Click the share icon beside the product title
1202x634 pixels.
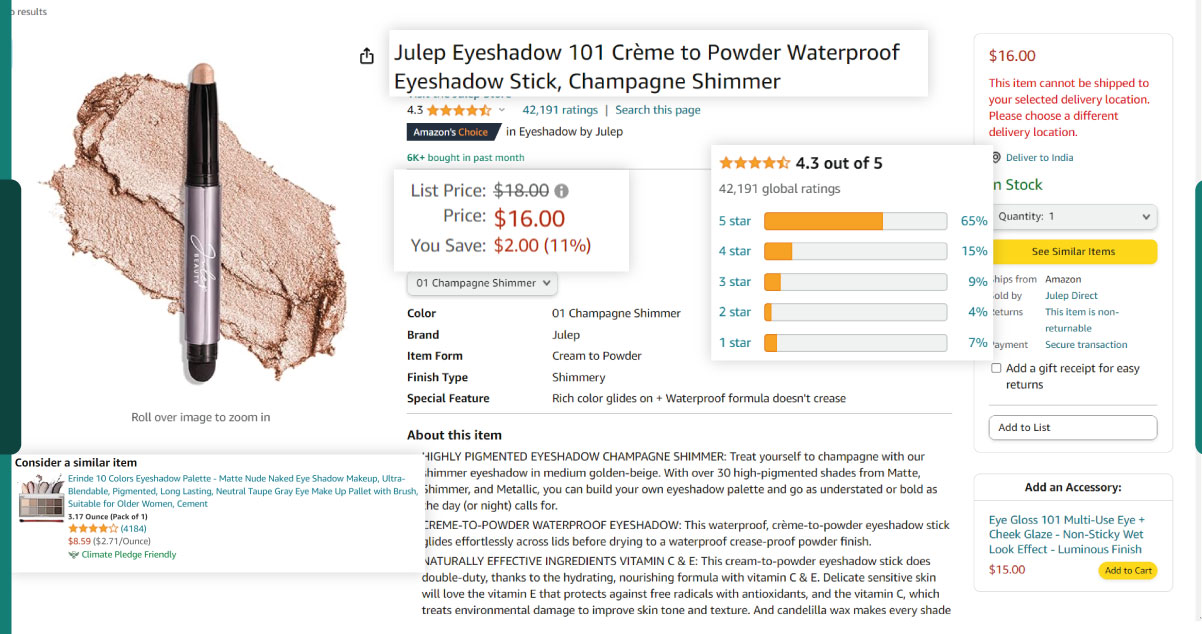(x=367, y=56)
